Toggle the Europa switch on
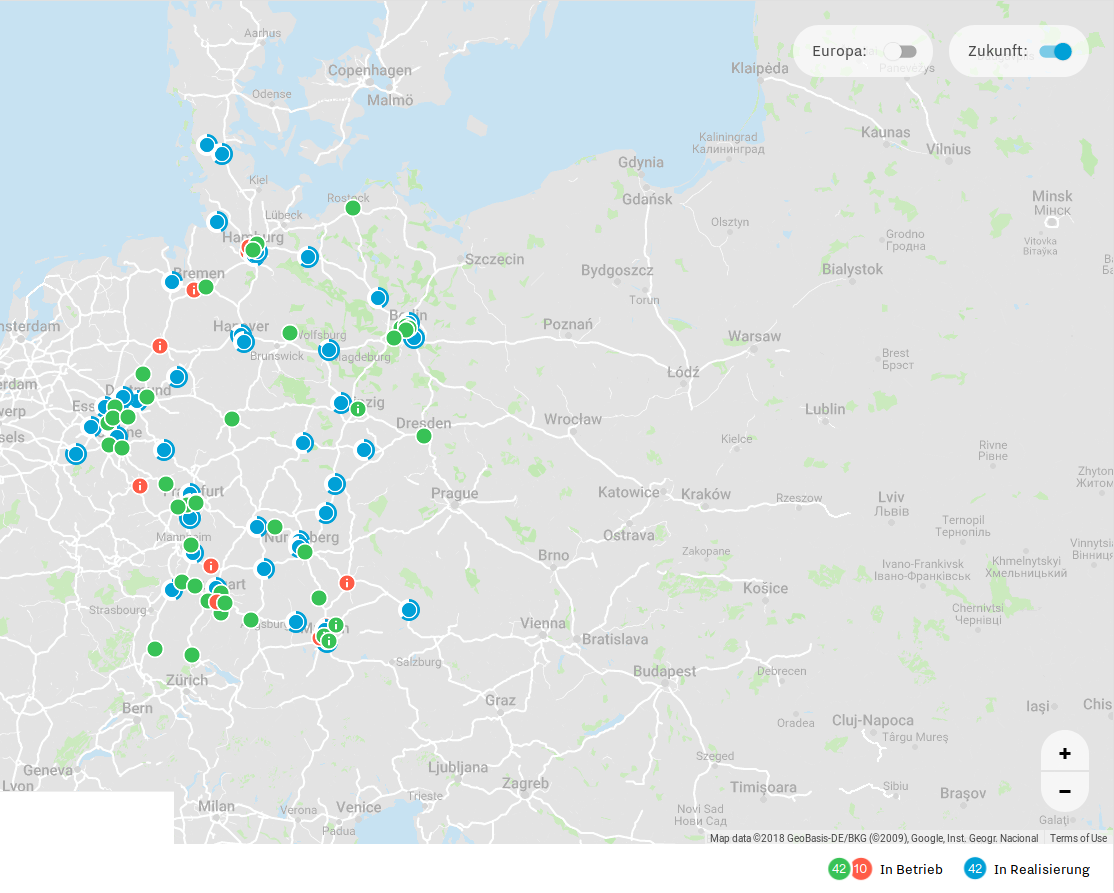Screen dimensions: 1114x893 click(900, 51)
